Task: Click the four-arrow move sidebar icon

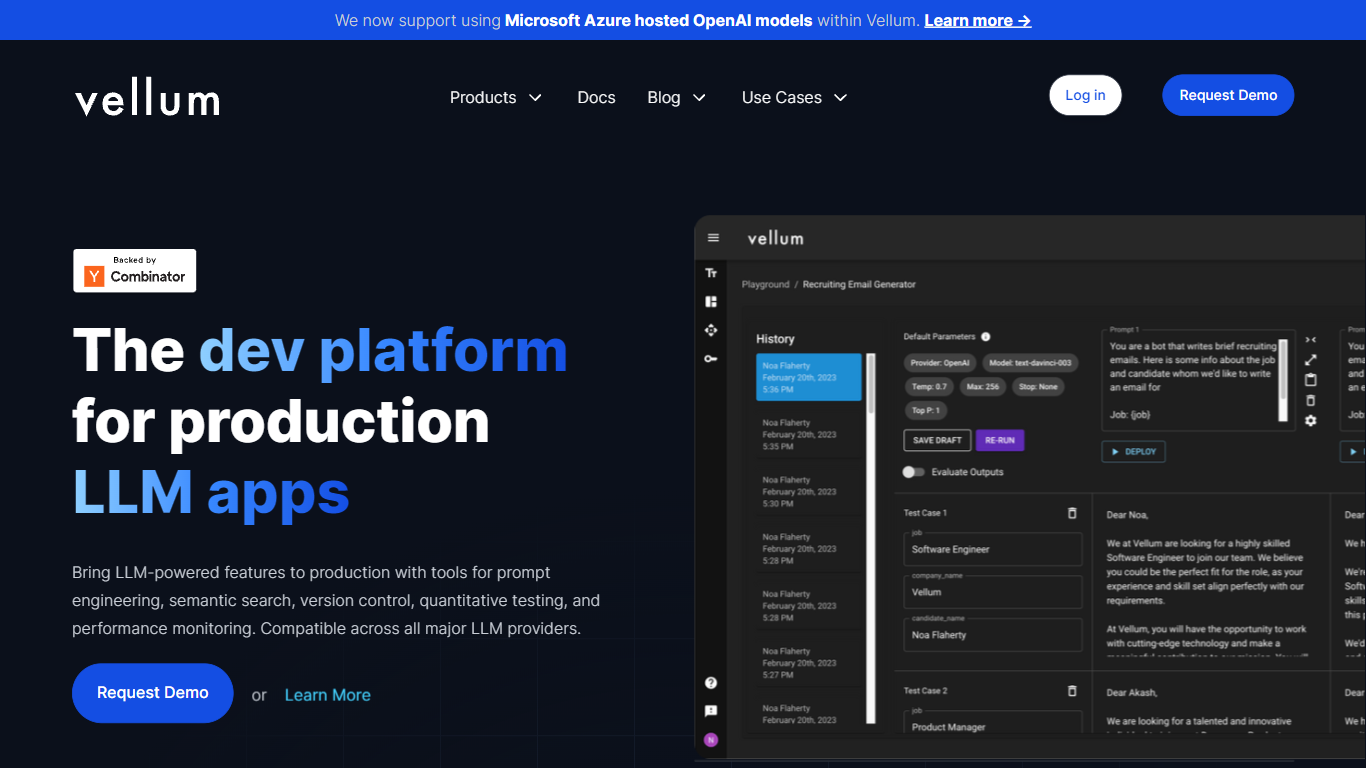Action: point(711,330)
